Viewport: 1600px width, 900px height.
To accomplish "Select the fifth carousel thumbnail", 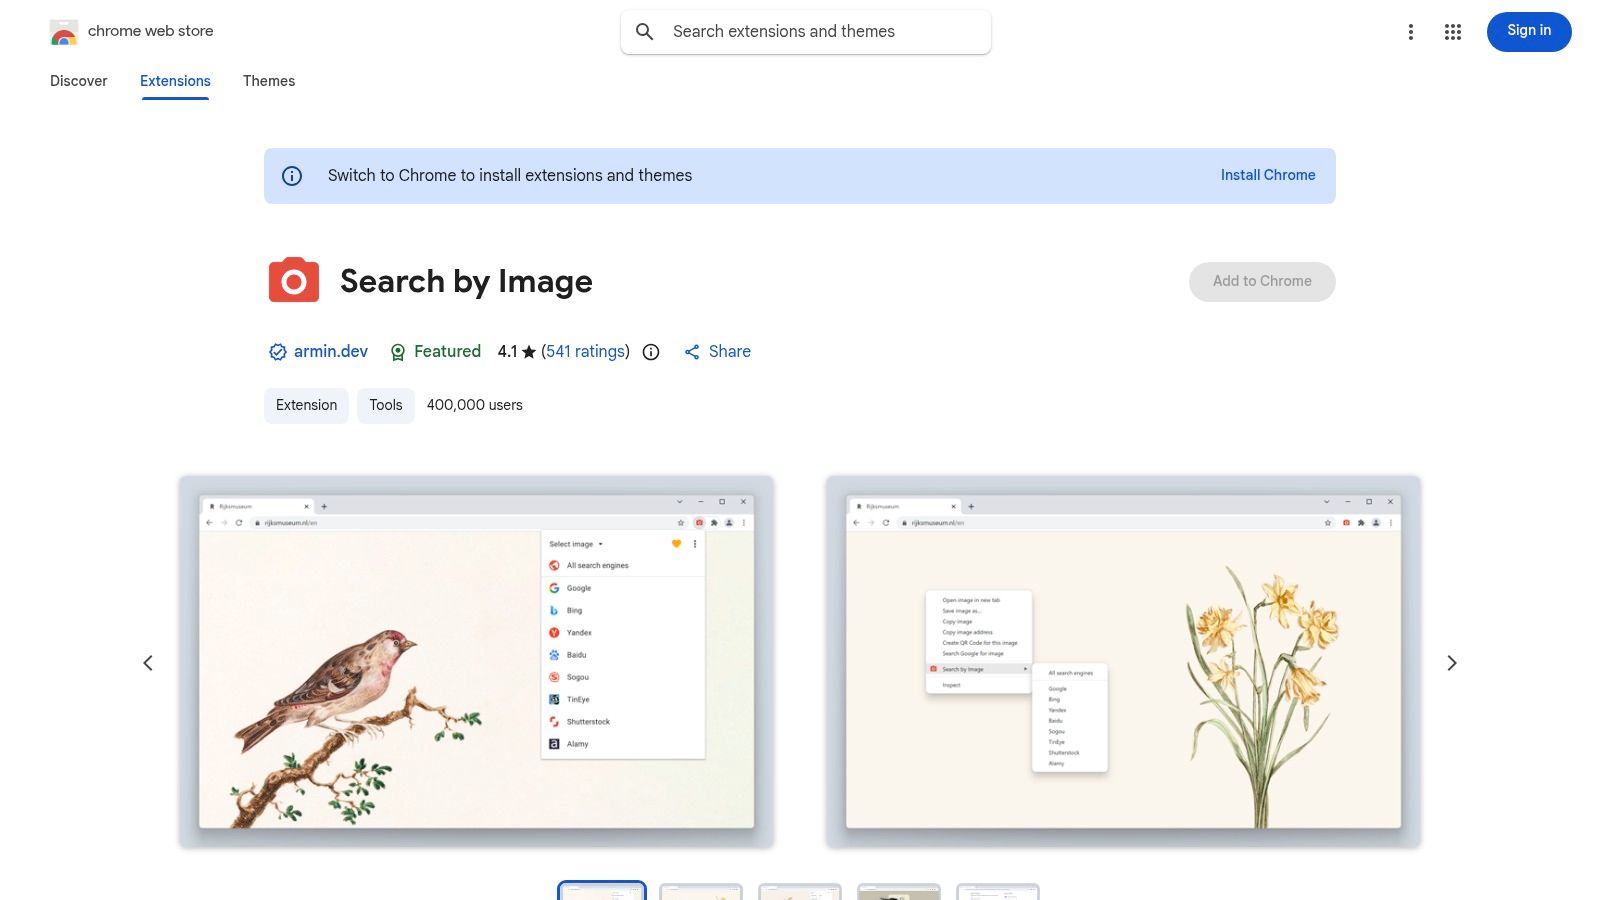I will coord(998,892).
